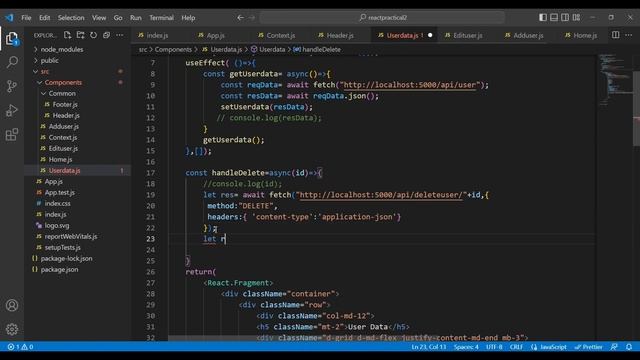Collapse all folders in Explorer

click(x=107, y=35)
